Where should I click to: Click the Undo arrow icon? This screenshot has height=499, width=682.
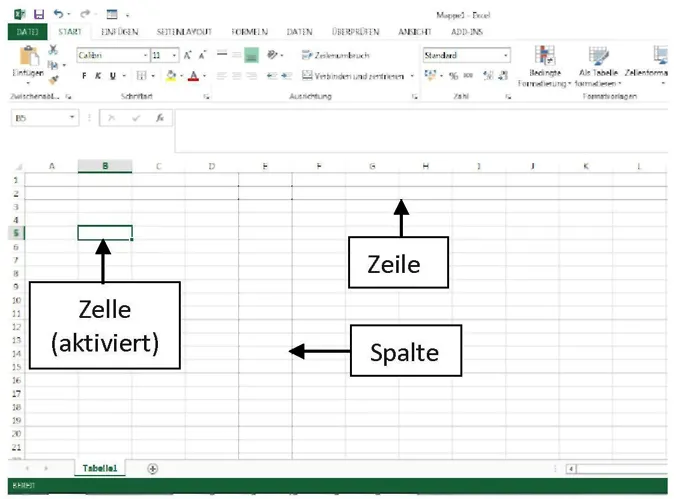point(58,15)
